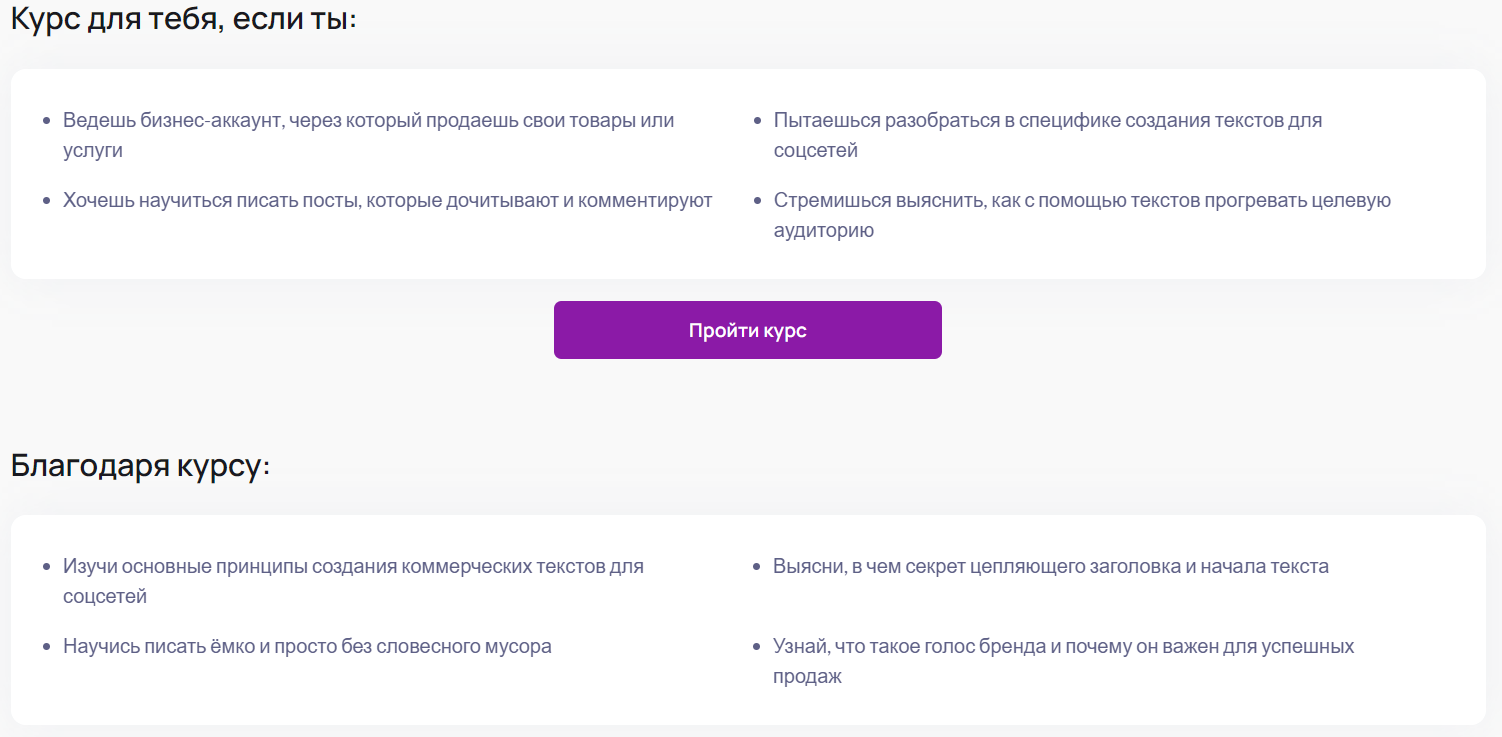Select the bullet about ведении бизнес-аккаунта
Viewport: 1502px width, 737px height.
click(369, 134)
